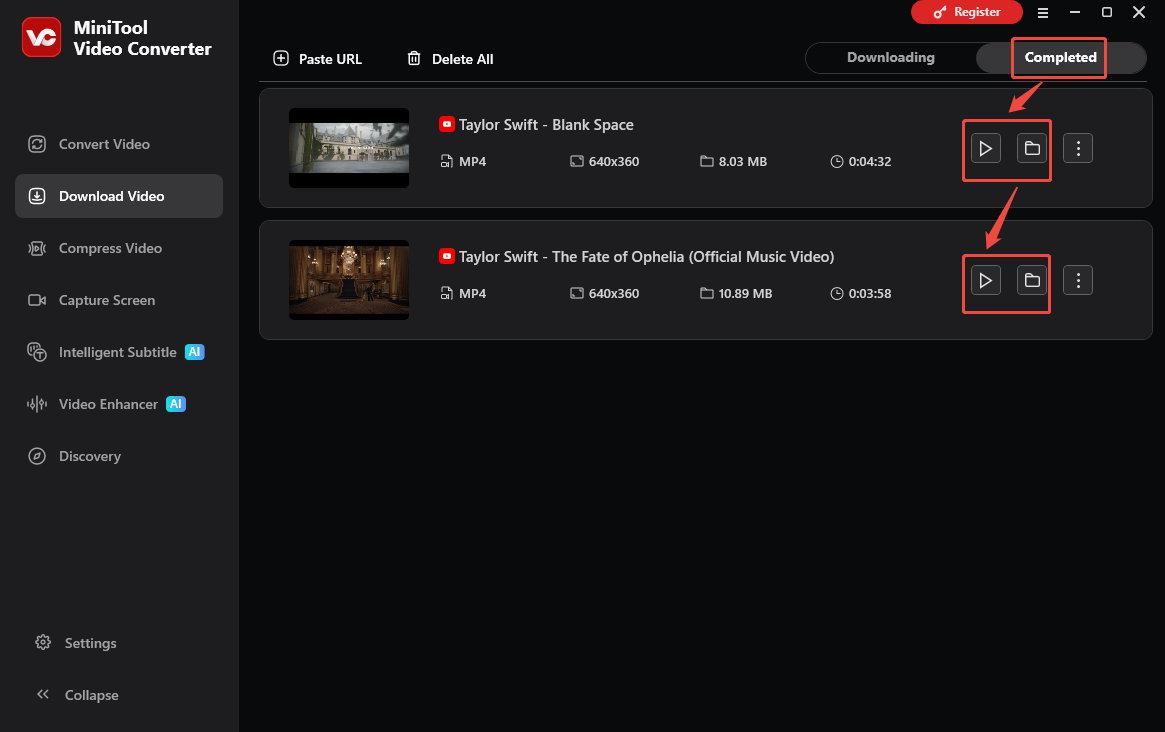Click YouTube icon beside Fate of Ophelia title
The image size is (1165, 732).
pos(447,256)
